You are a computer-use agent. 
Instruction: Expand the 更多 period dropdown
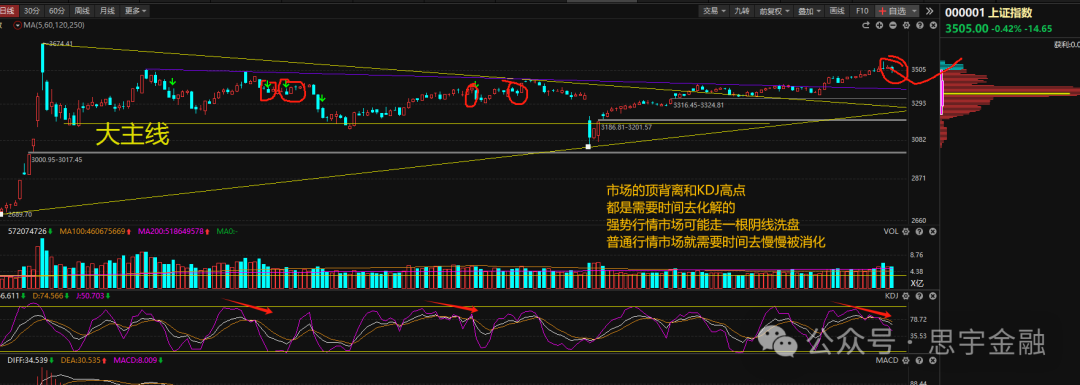(x=134, y=11)
